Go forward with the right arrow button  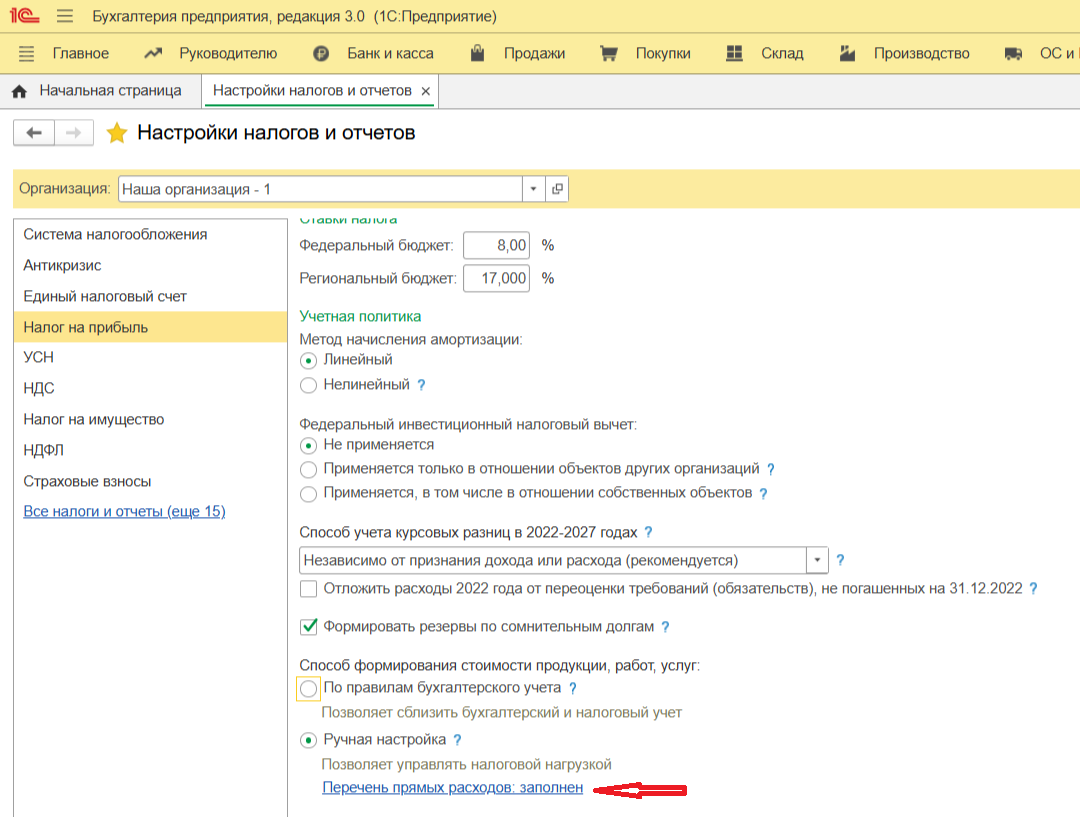tap(74, 132)
